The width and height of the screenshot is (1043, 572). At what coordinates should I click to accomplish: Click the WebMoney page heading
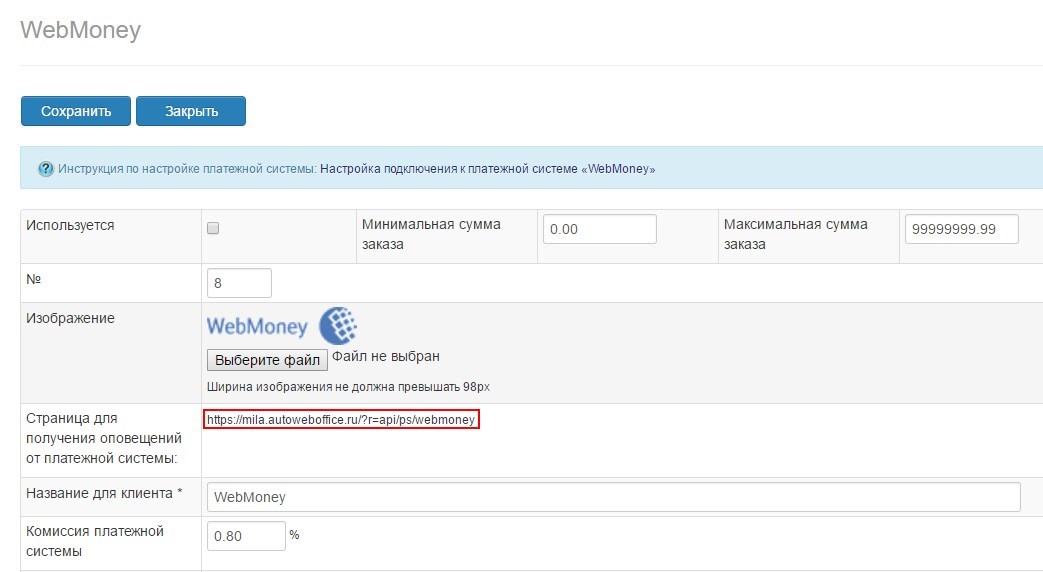pyautogui.click(x=80, y=30)
